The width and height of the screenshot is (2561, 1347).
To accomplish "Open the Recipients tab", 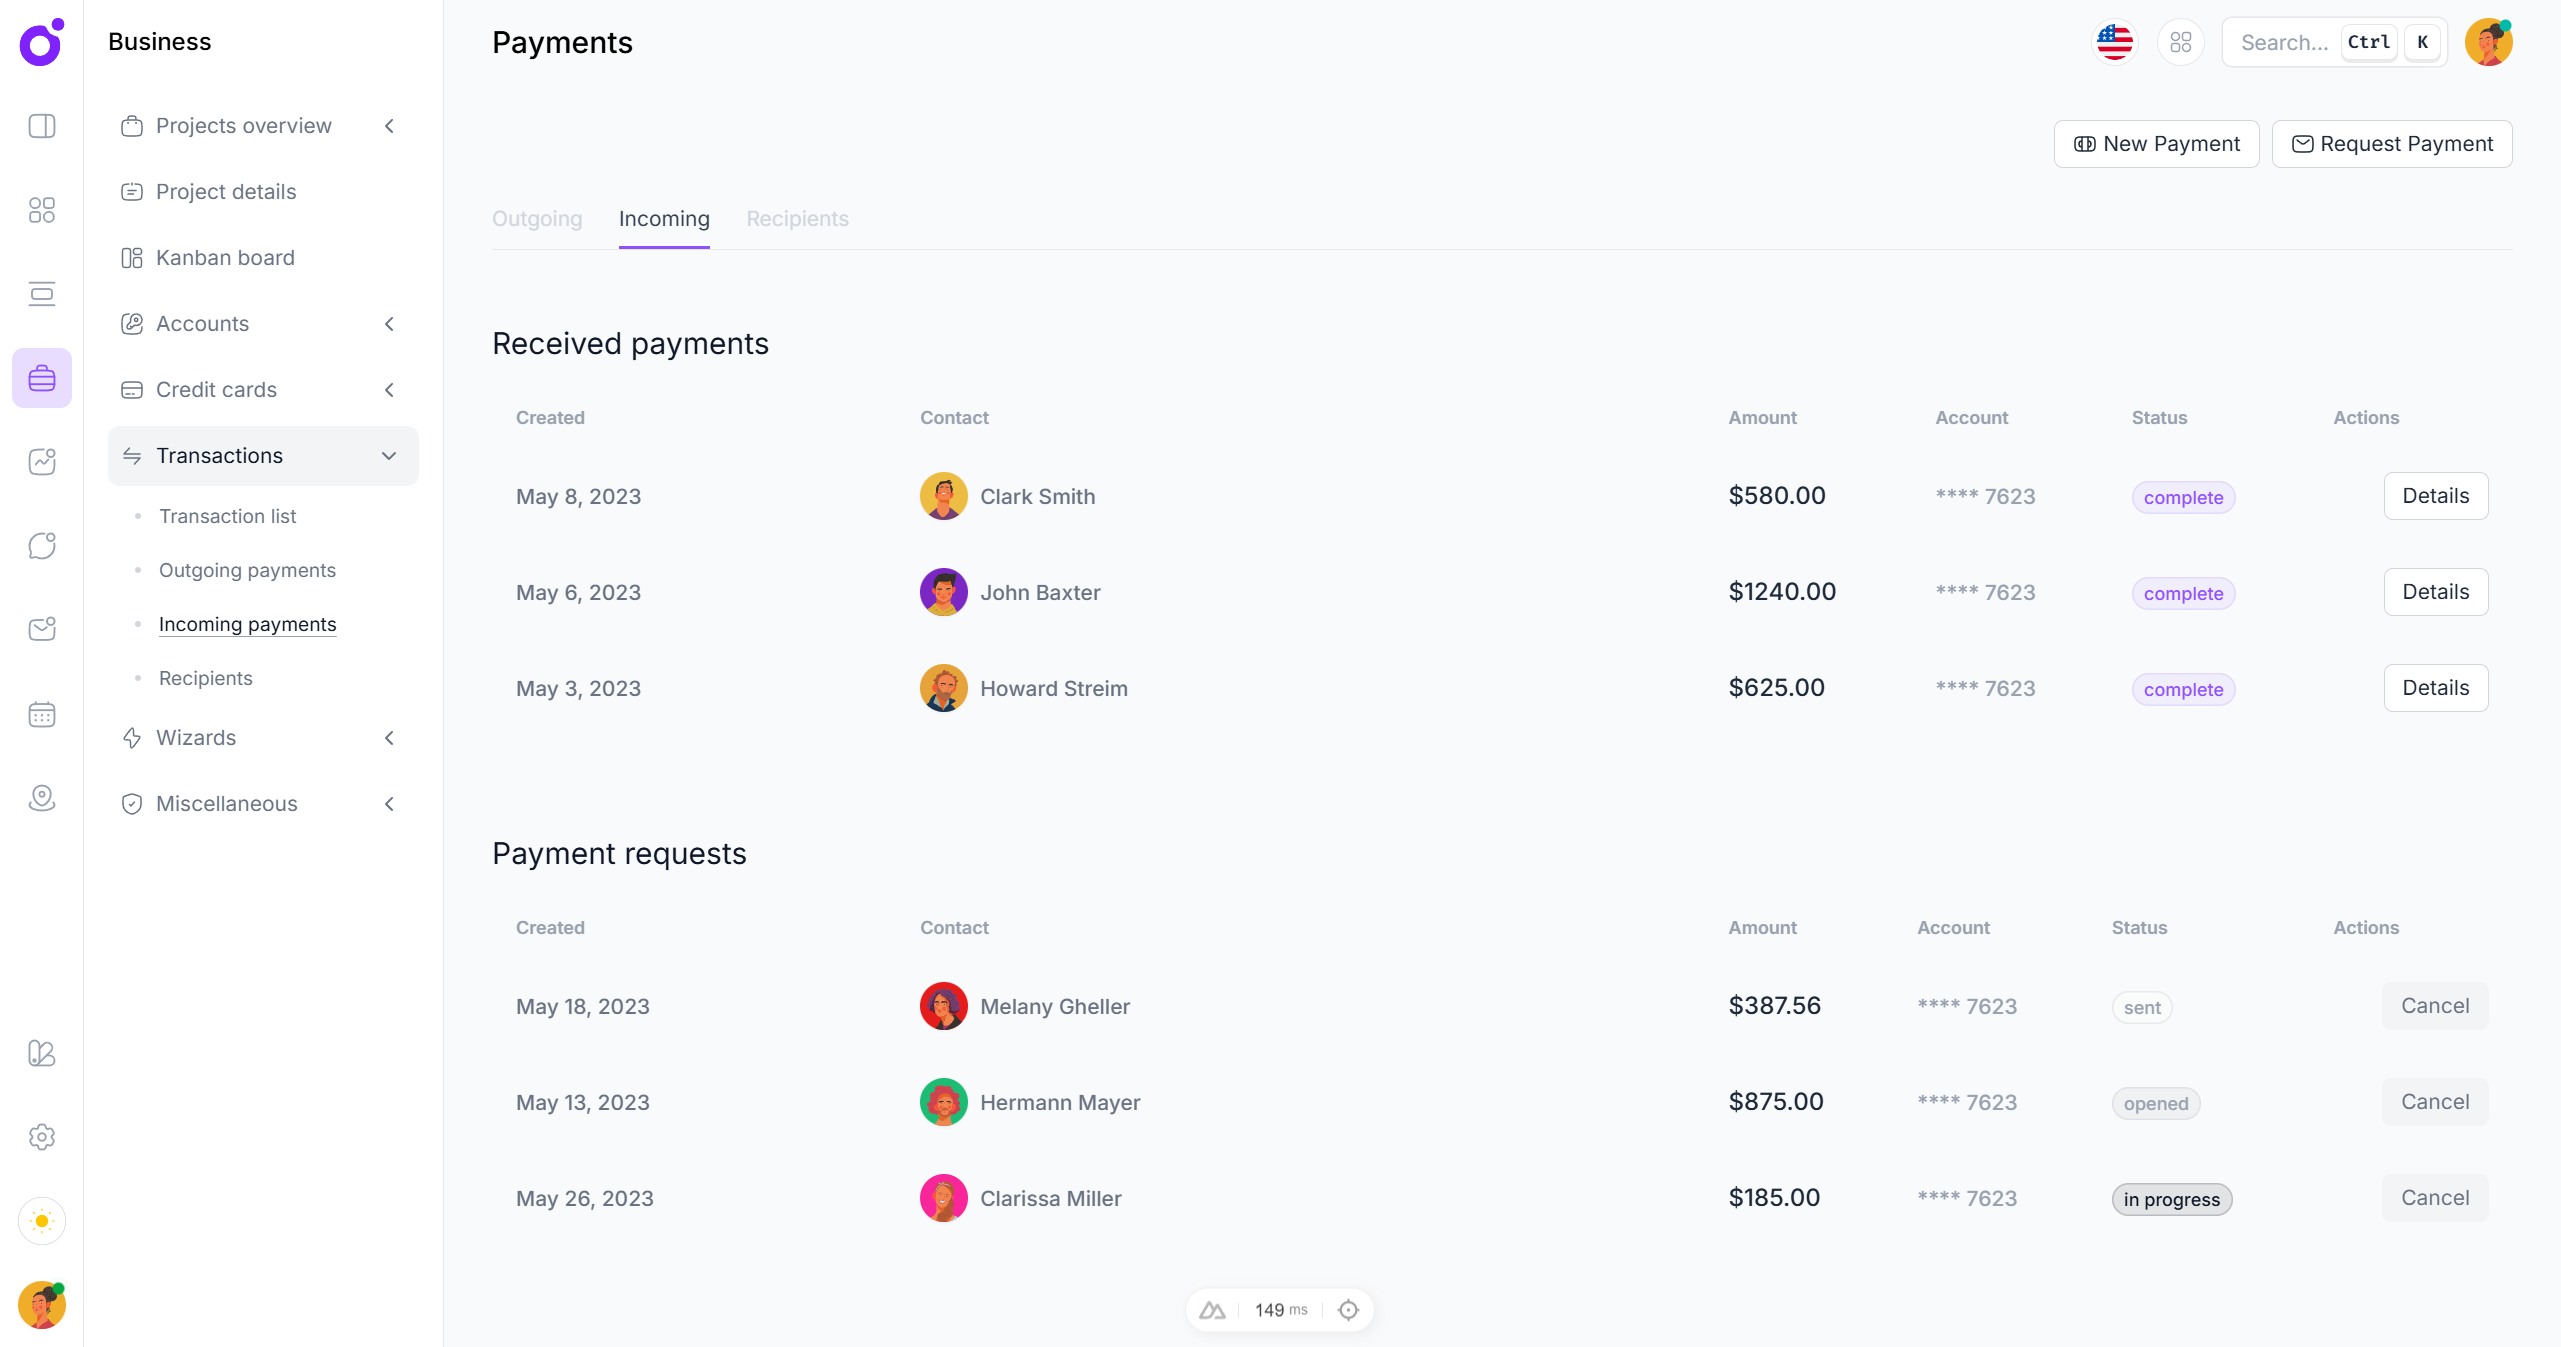I will [797, 219].
